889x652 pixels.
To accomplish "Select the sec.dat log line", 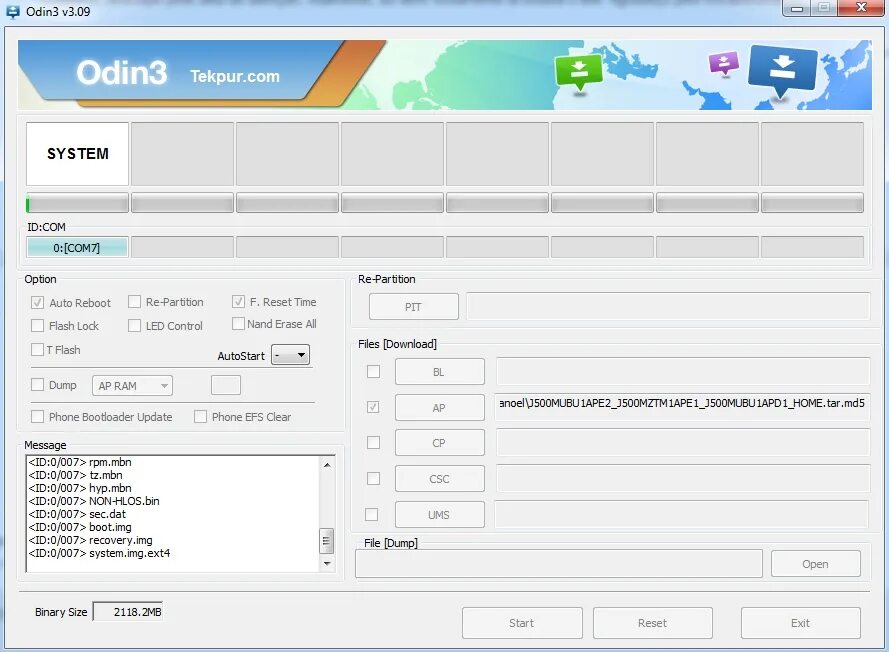I will coord(77,514).
